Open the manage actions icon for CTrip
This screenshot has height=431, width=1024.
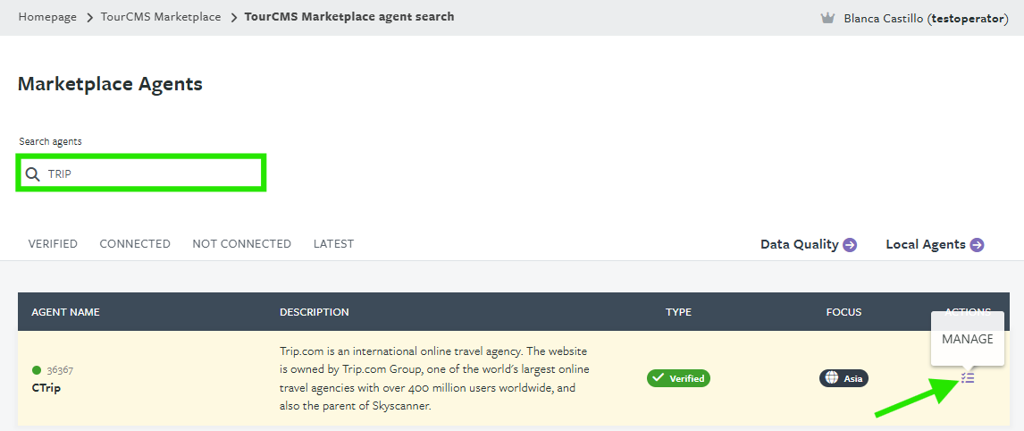click(x=968, y=377)
